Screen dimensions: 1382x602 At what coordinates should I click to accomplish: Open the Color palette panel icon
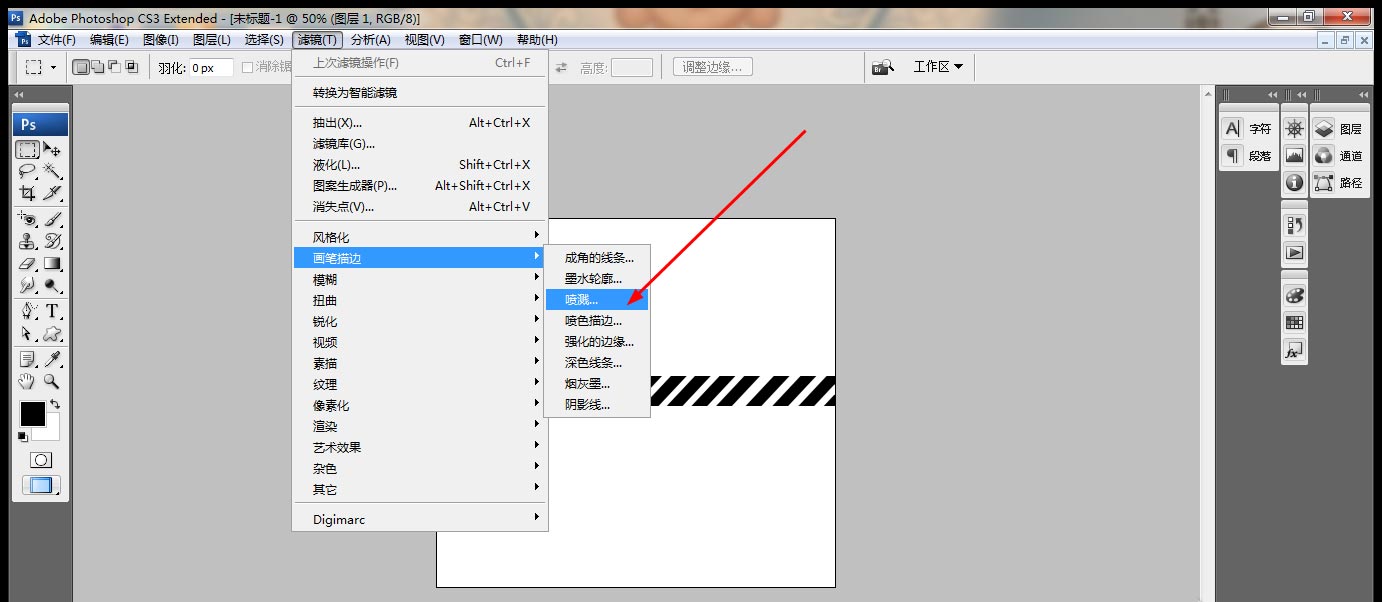pos(1295,295)
